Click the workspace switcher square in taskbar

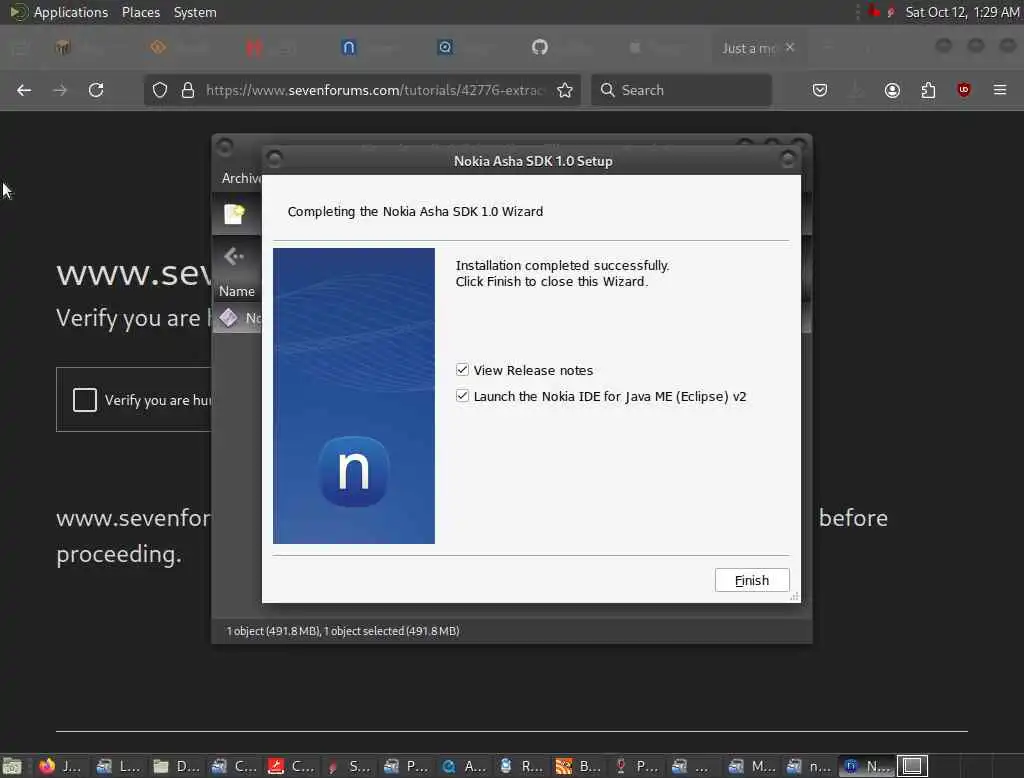(912, 766)
